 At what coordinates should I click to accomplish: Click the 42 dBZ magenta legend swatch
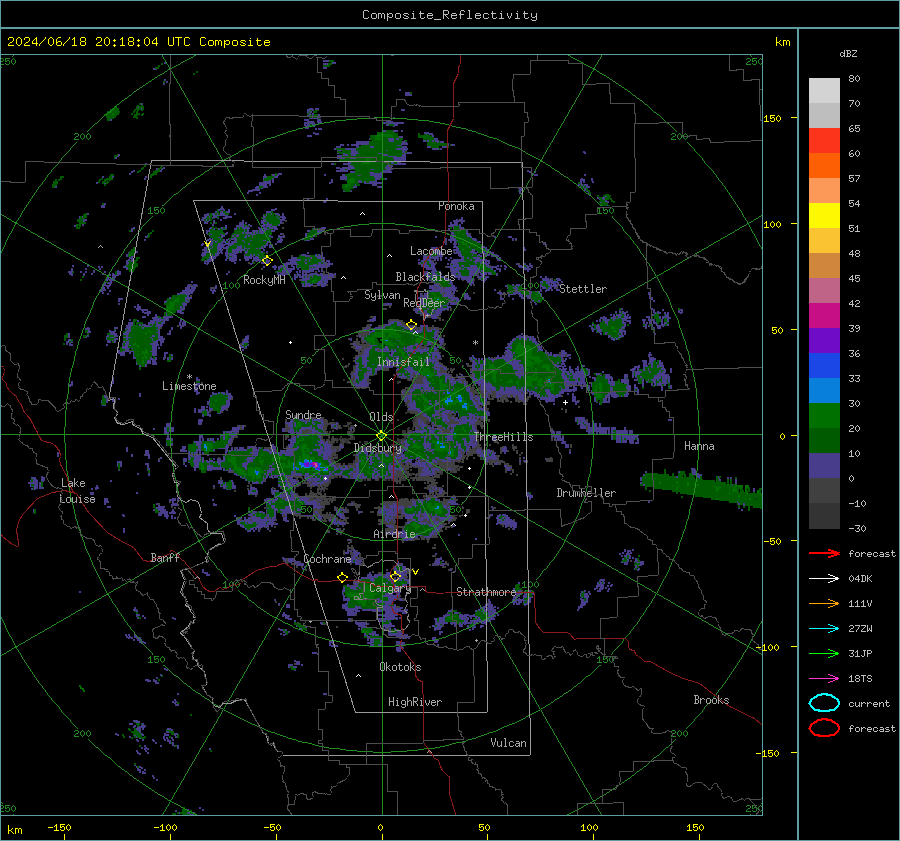(x=824, y=315)
